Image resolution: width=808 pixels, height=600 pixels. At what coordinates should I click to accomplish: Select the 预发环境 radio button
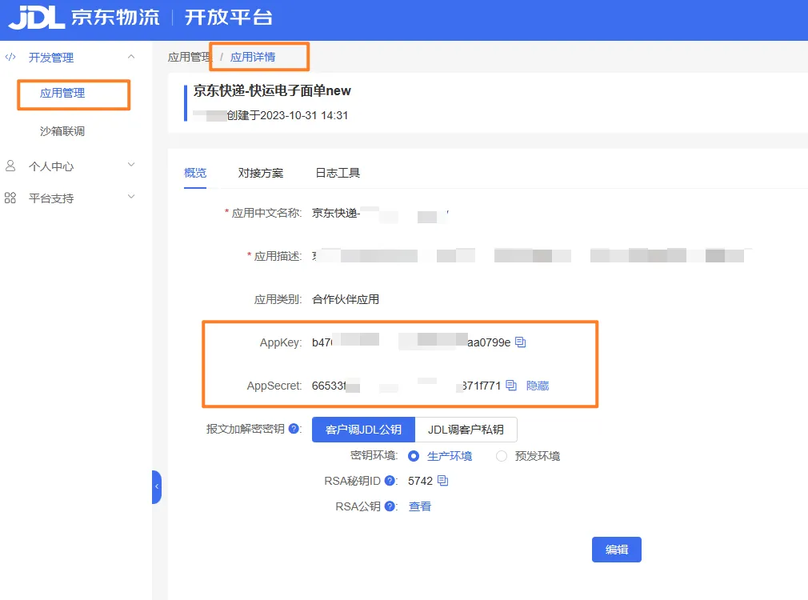point(502,456)
